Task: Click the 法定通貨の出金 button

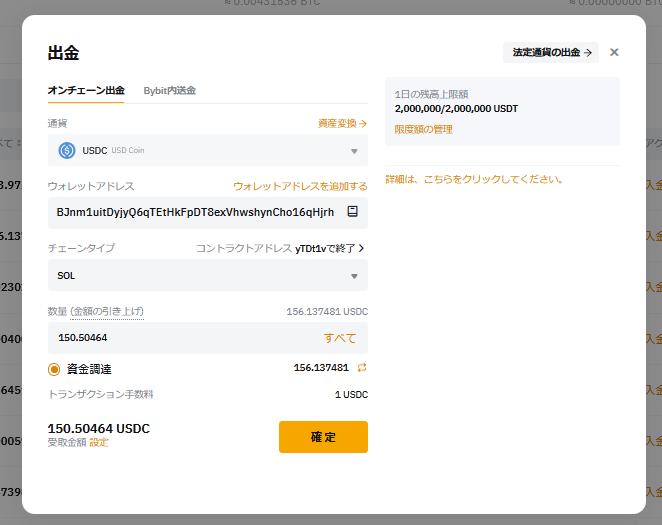Action: pyautogui.click(x=551, y=52)
